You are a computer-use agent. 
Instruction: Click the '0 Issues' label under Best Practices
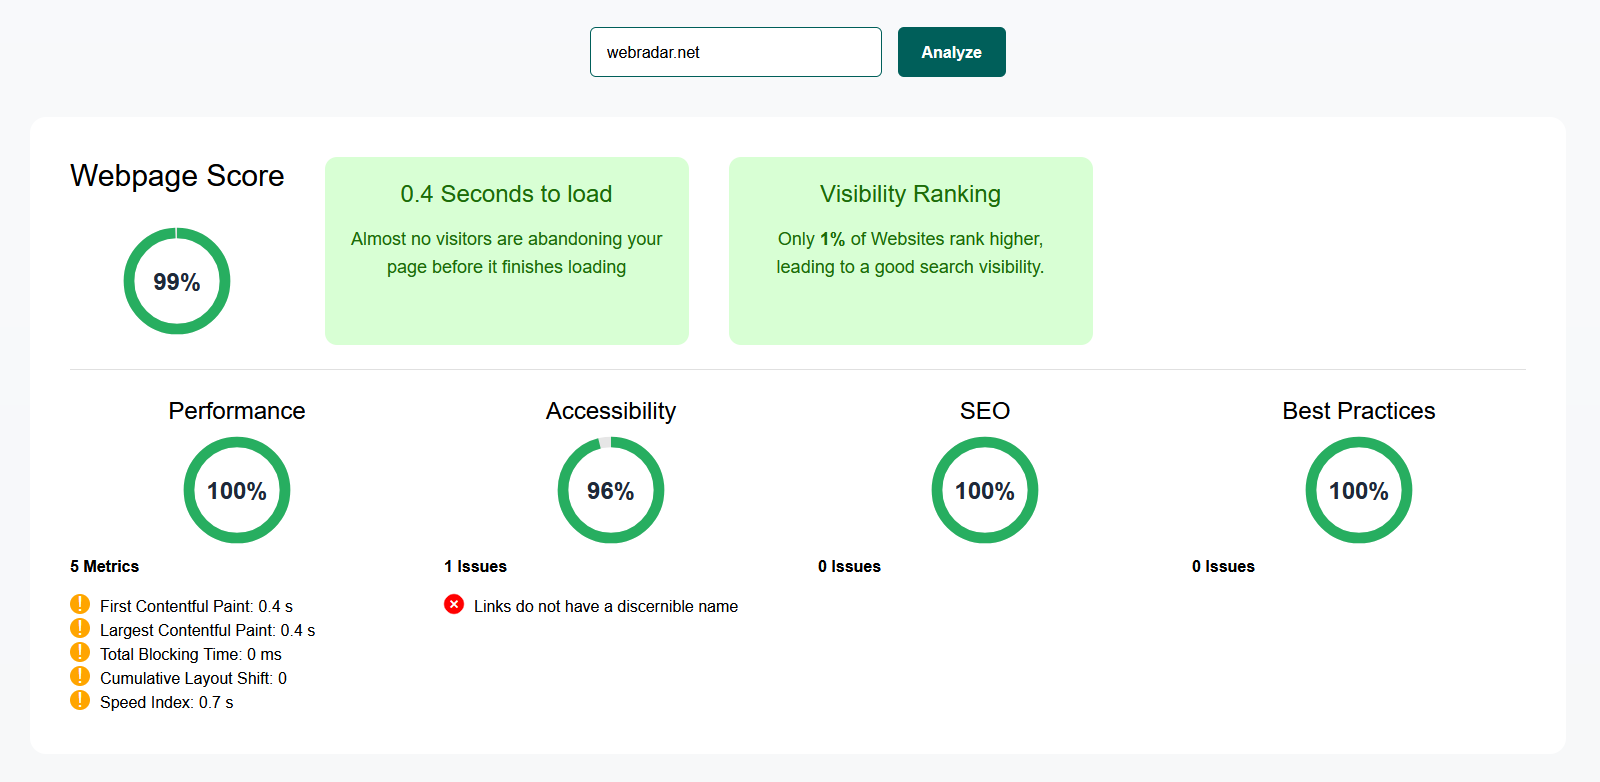click(1223, 566)
